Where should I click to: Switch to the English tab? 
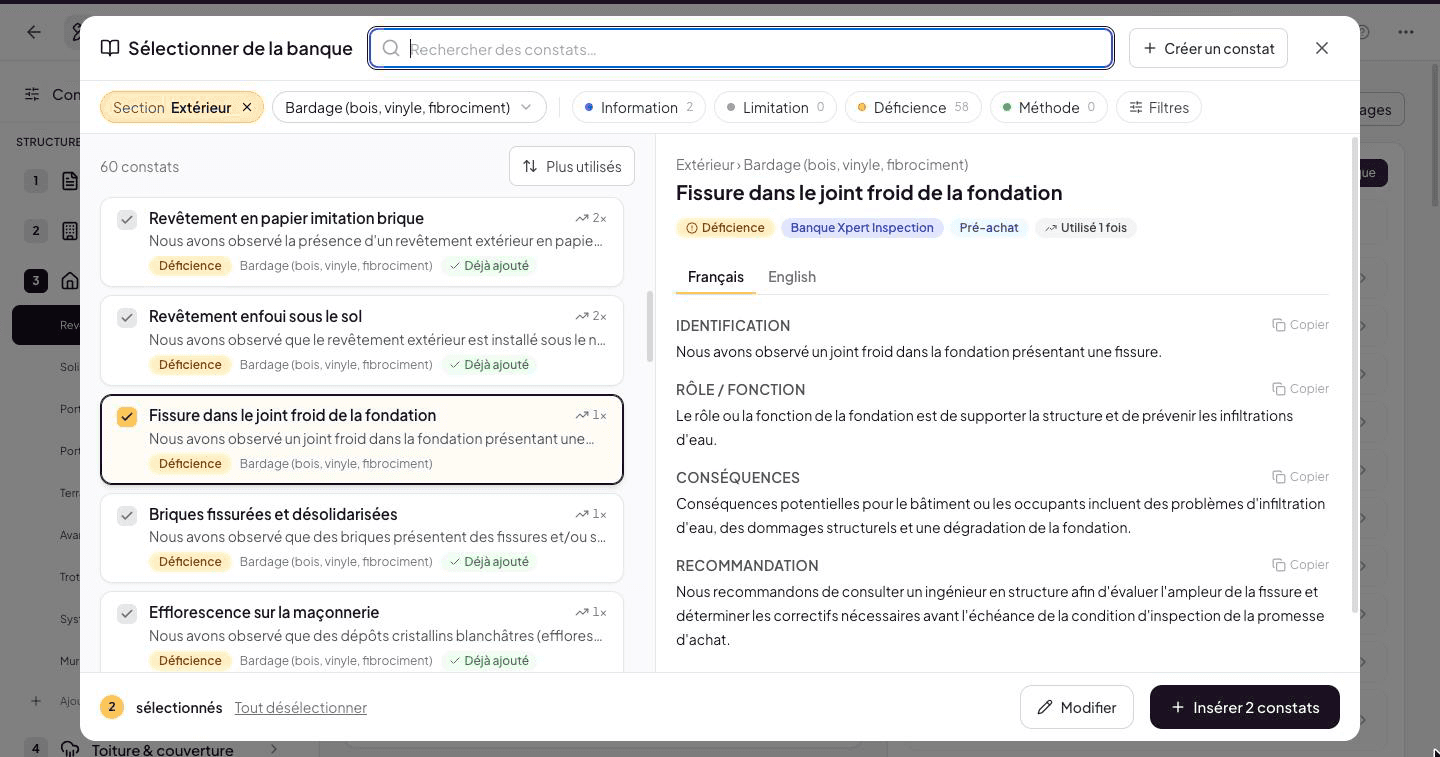(792, 276)
